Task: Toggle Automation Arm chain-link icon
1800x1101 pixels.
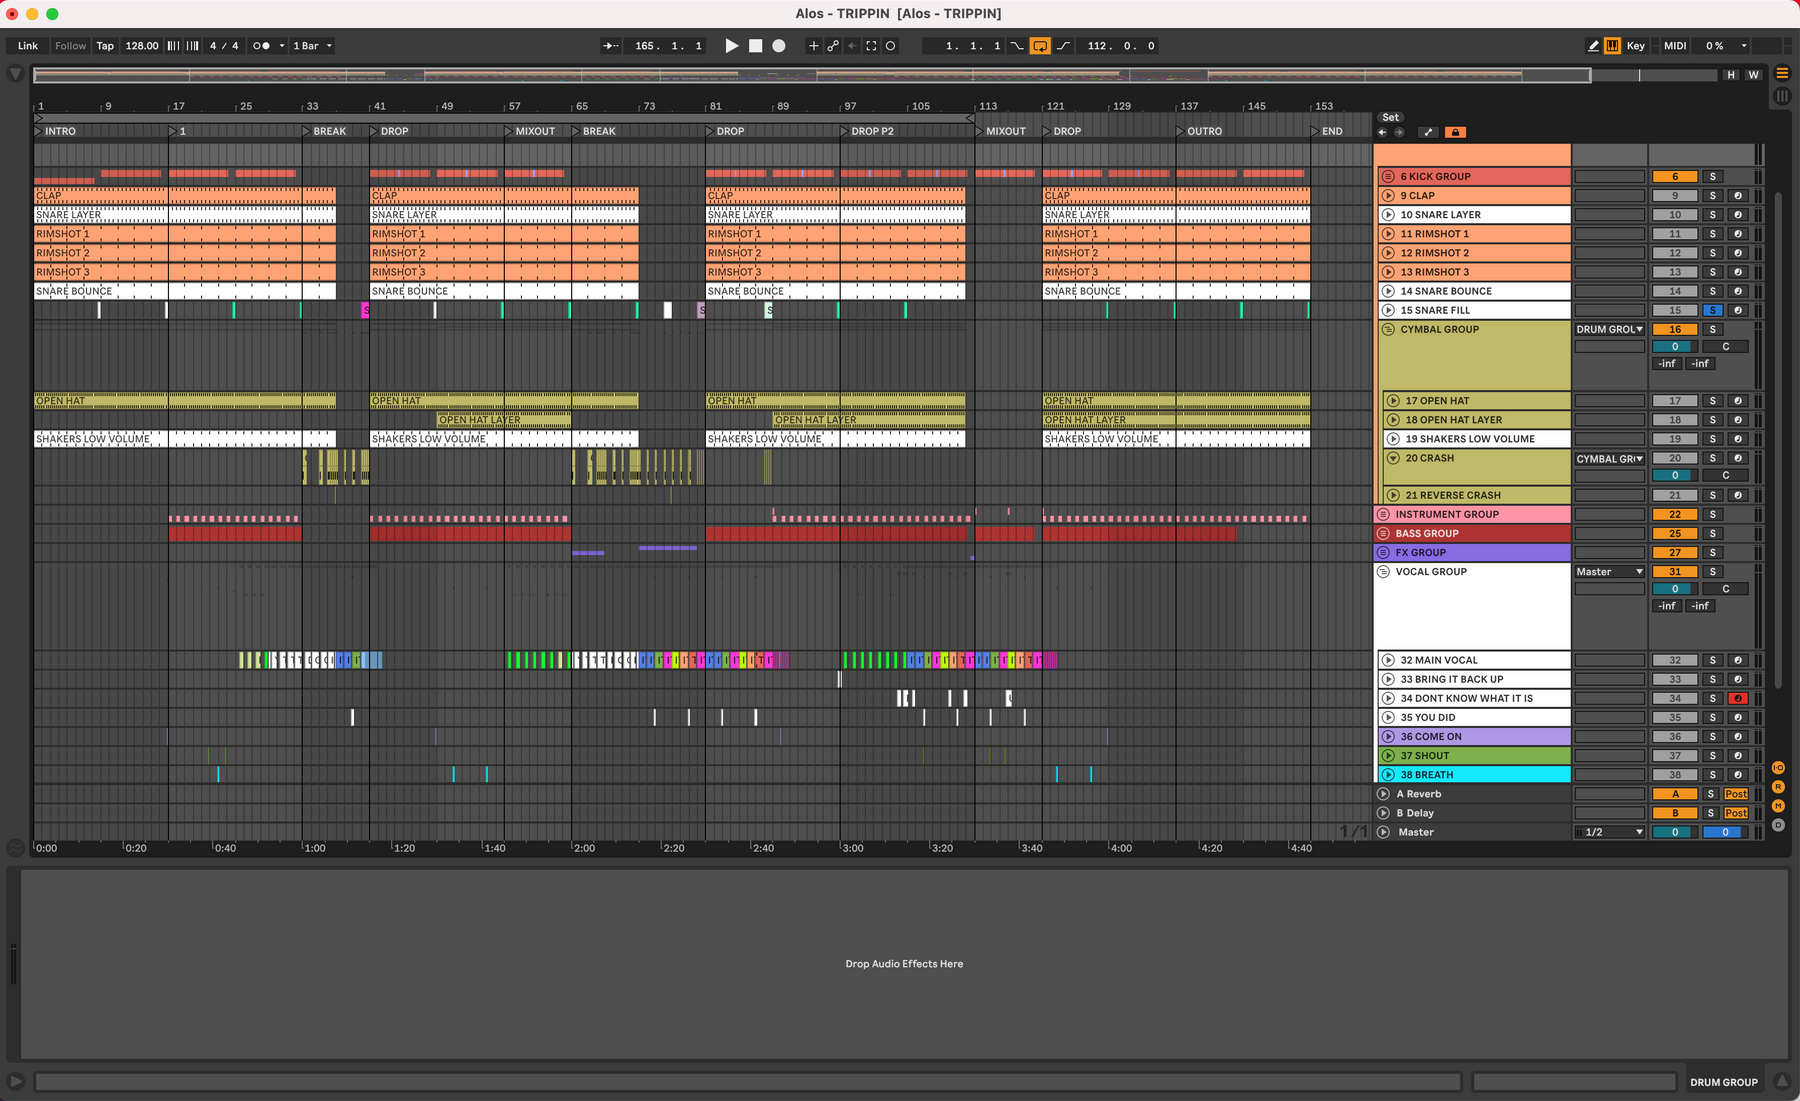Action: pos(833,46)
